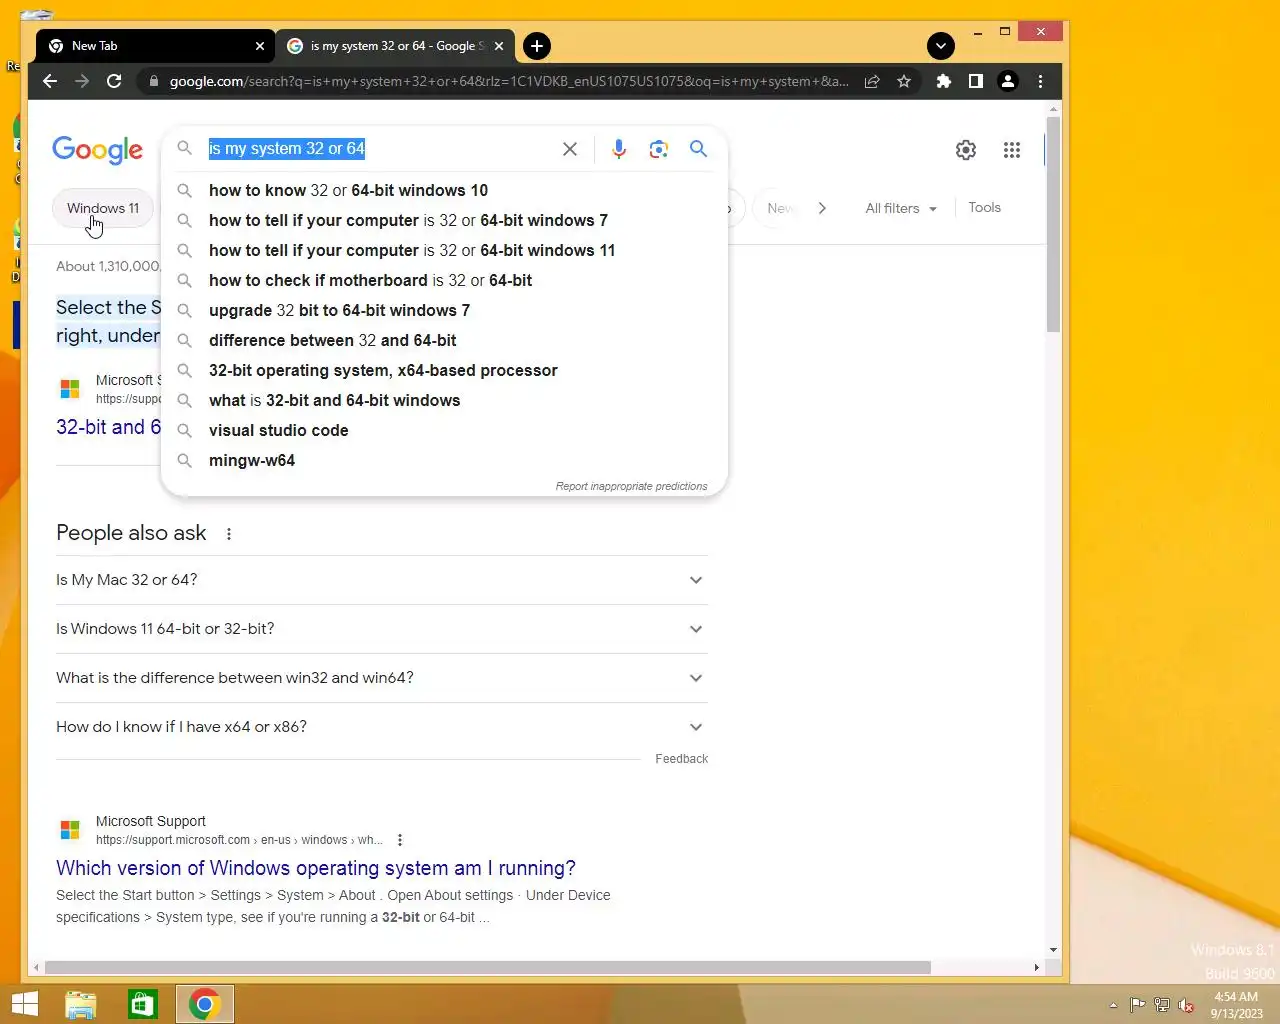This screenshot has height=1024, width=1280.
Task: Click the address bar URL
Action: (x=508, y=81)
